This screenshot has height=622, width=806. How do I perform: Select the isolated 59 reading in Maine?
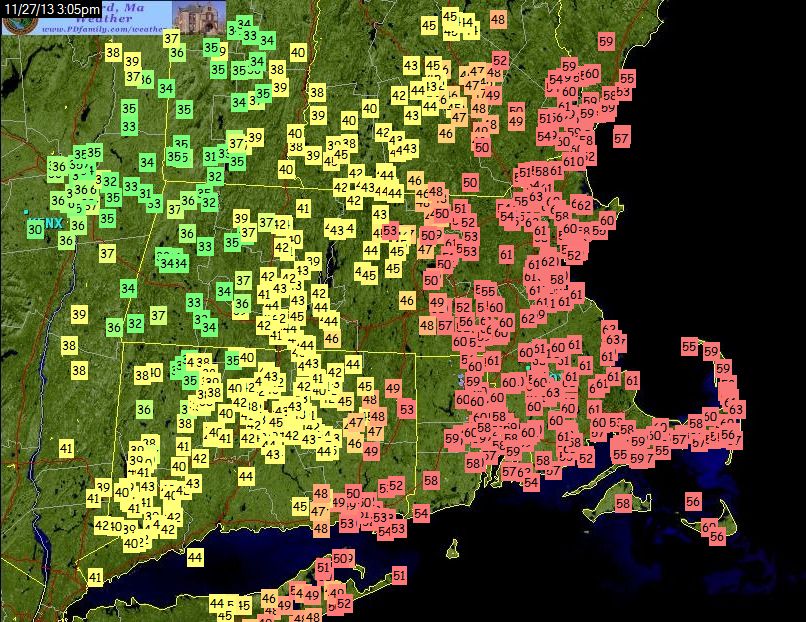pyautogui.click(x=606, y=41)
